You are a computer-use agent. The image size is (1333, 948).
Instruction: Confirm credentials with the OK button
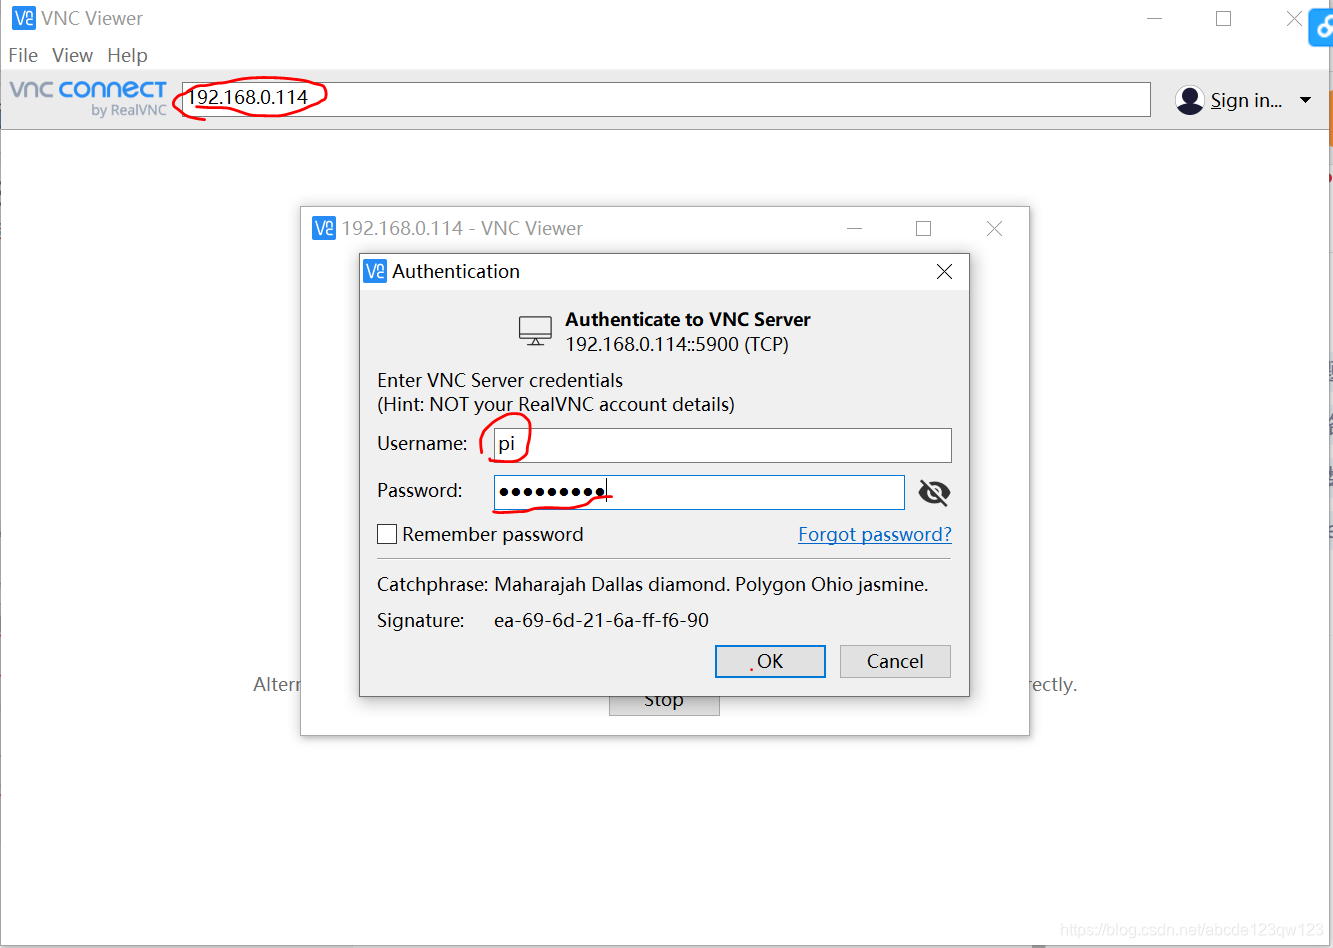pyautogui.click(x=770, y=661)
